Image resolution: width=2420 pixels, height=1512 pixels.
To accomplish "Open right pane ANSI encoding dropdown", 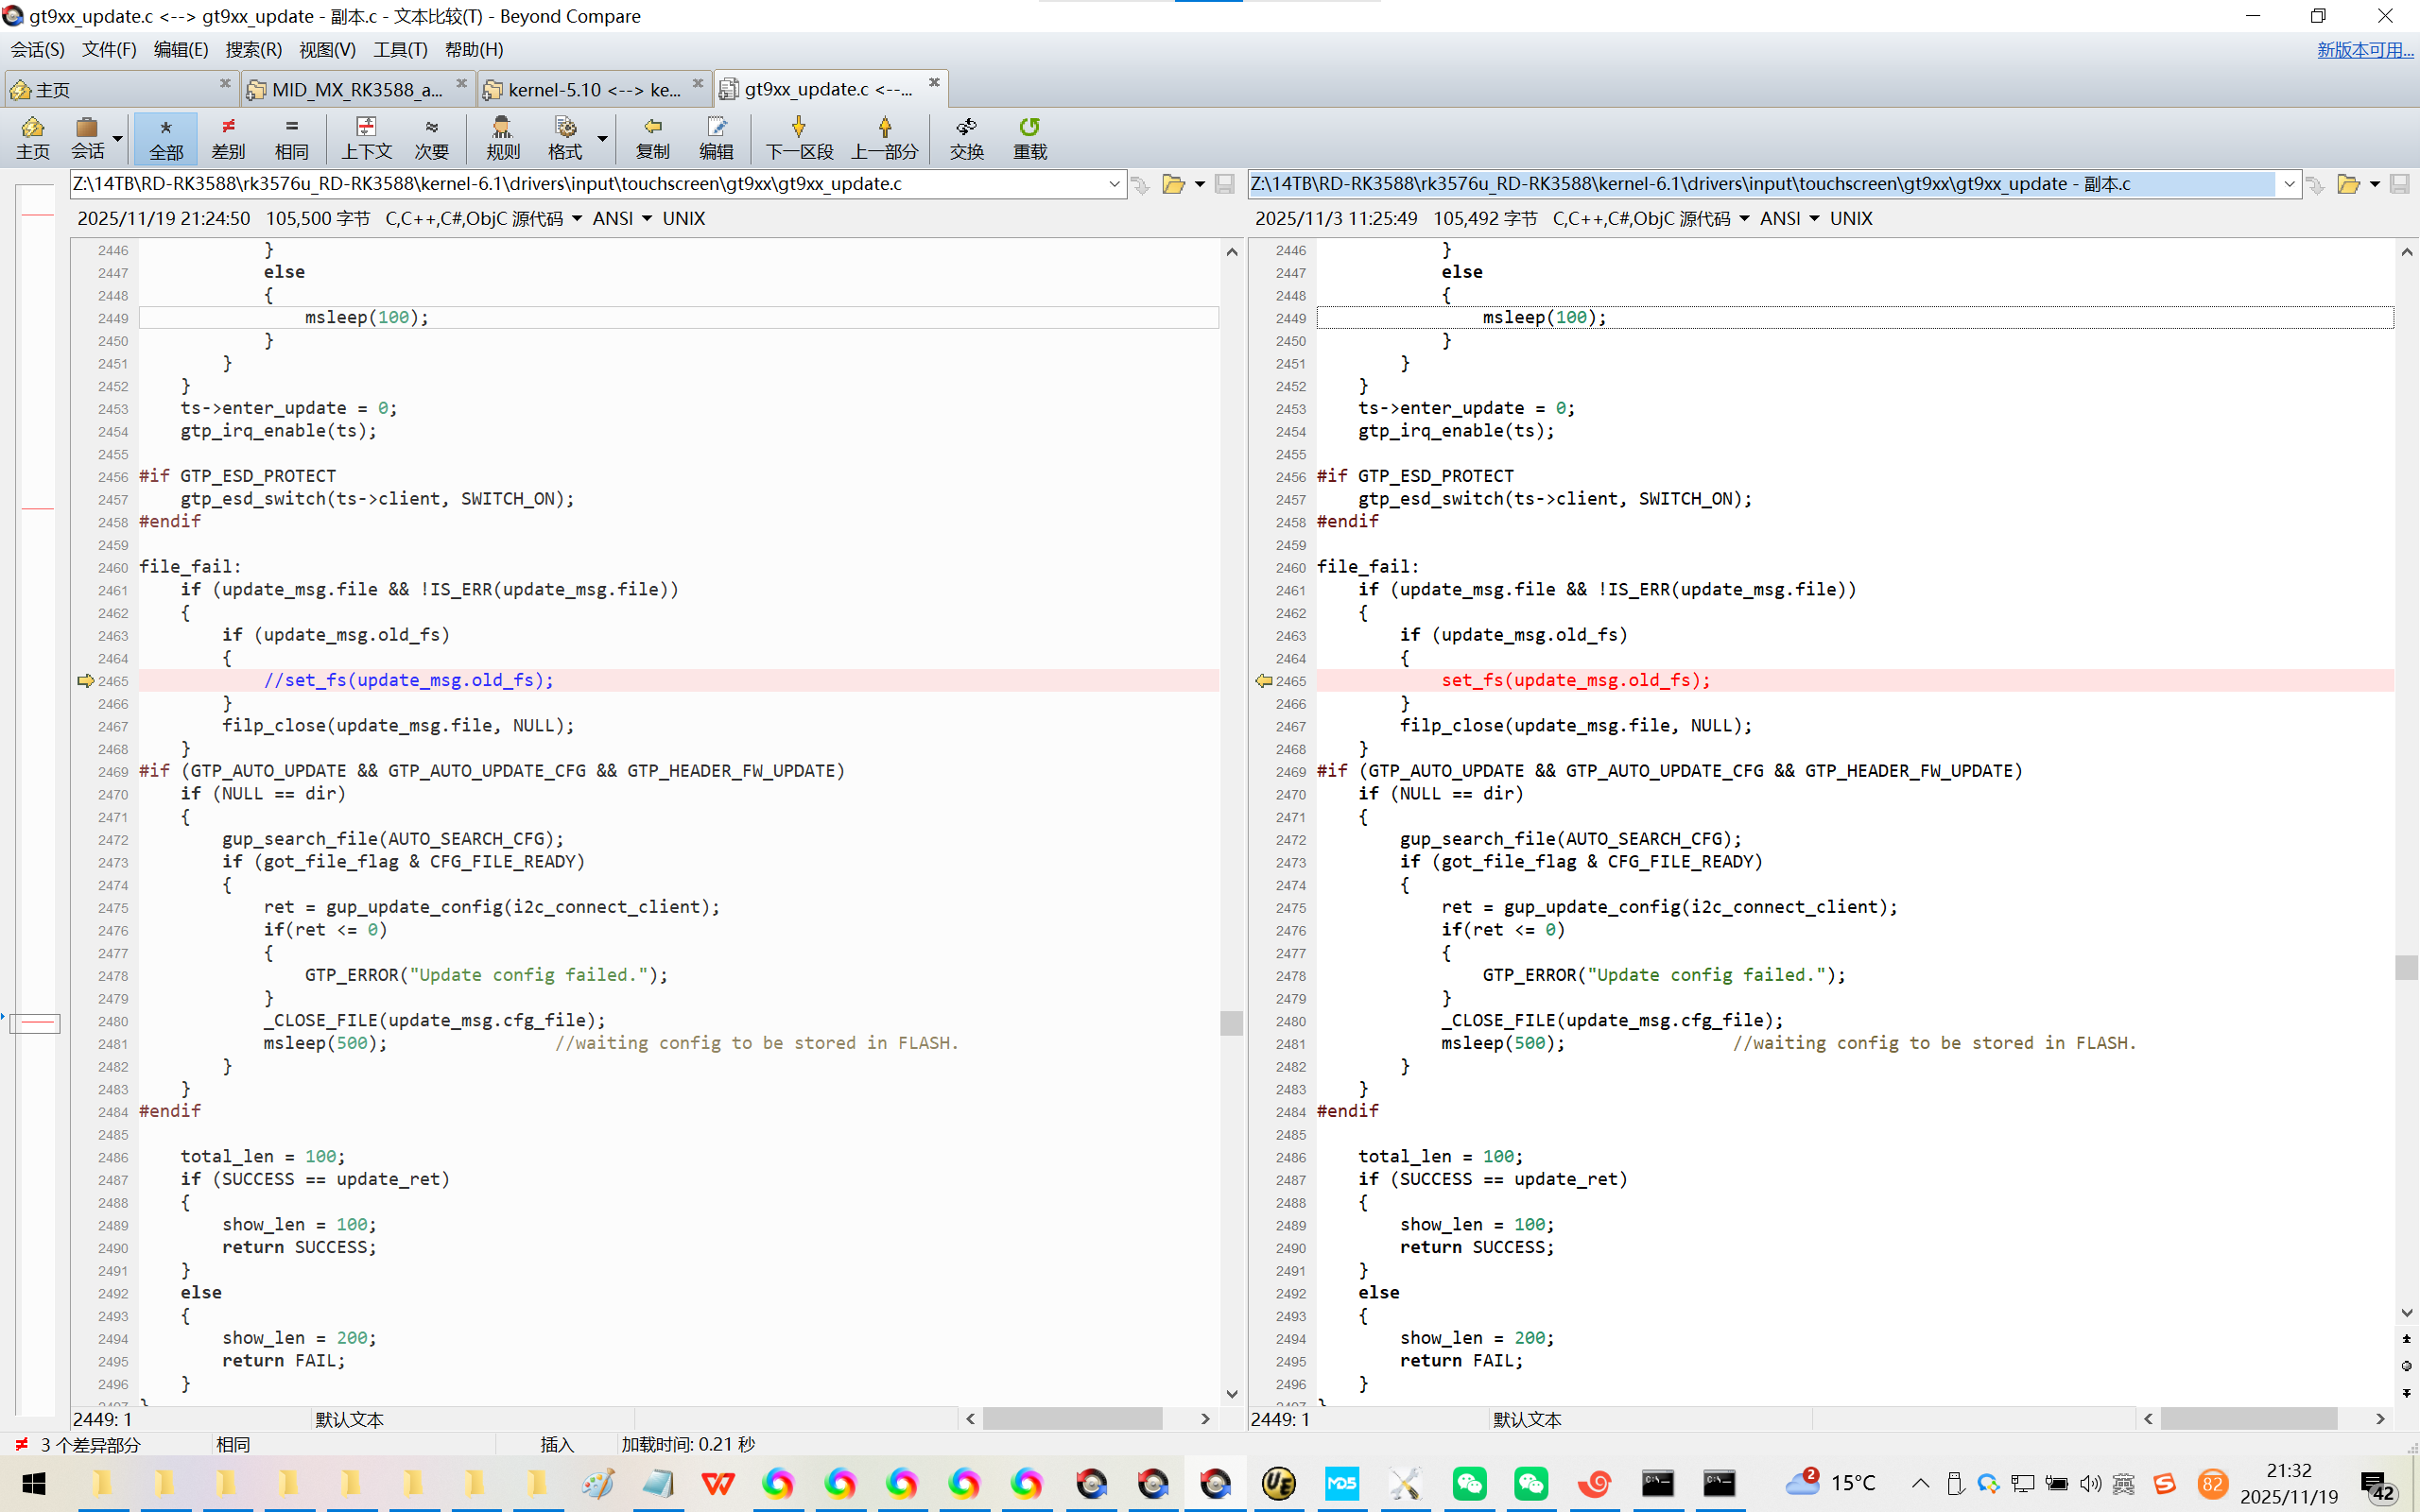I will coord(1814,219).
